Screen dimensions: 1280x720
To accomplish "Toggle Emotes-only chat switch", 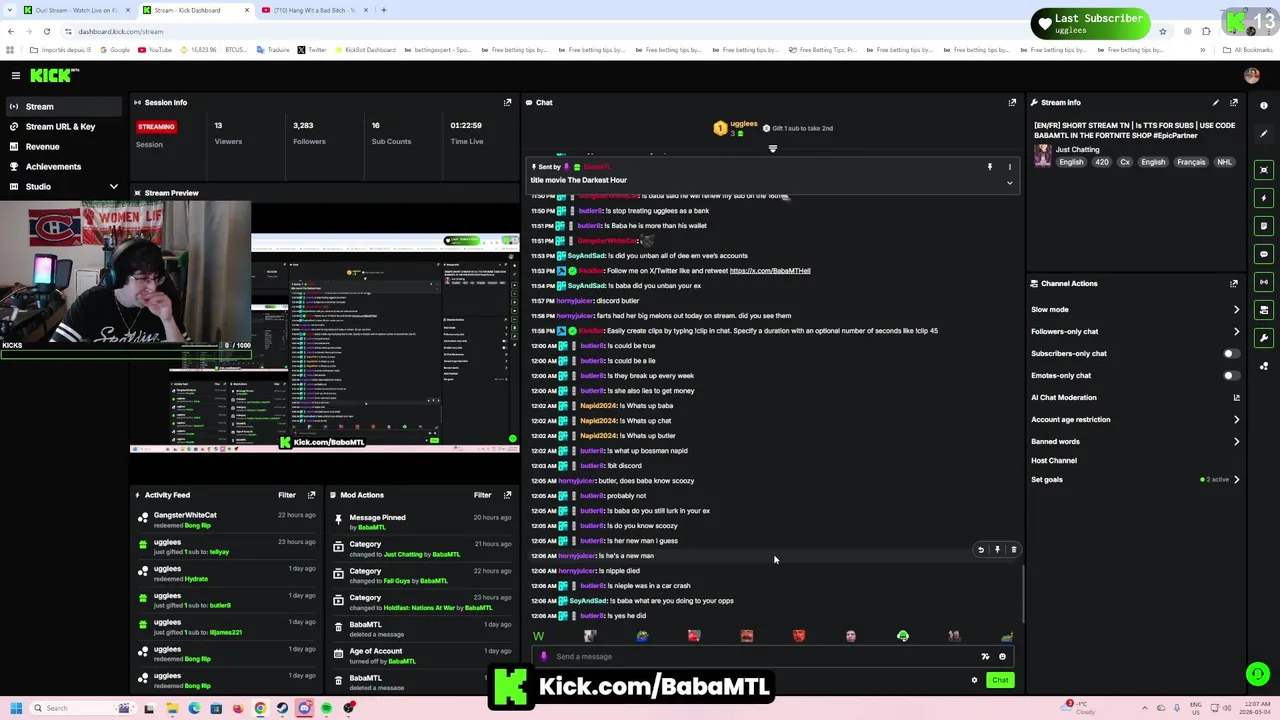I will tap(1232, 375).
